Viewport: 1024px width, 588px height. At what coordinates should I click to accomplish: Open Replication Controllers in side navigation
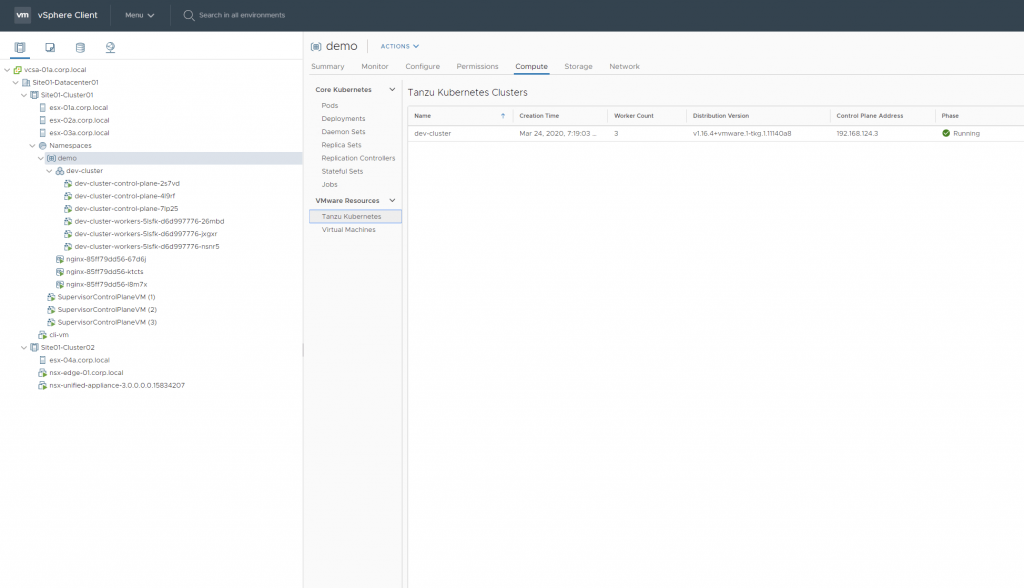(x=359, y=158)
